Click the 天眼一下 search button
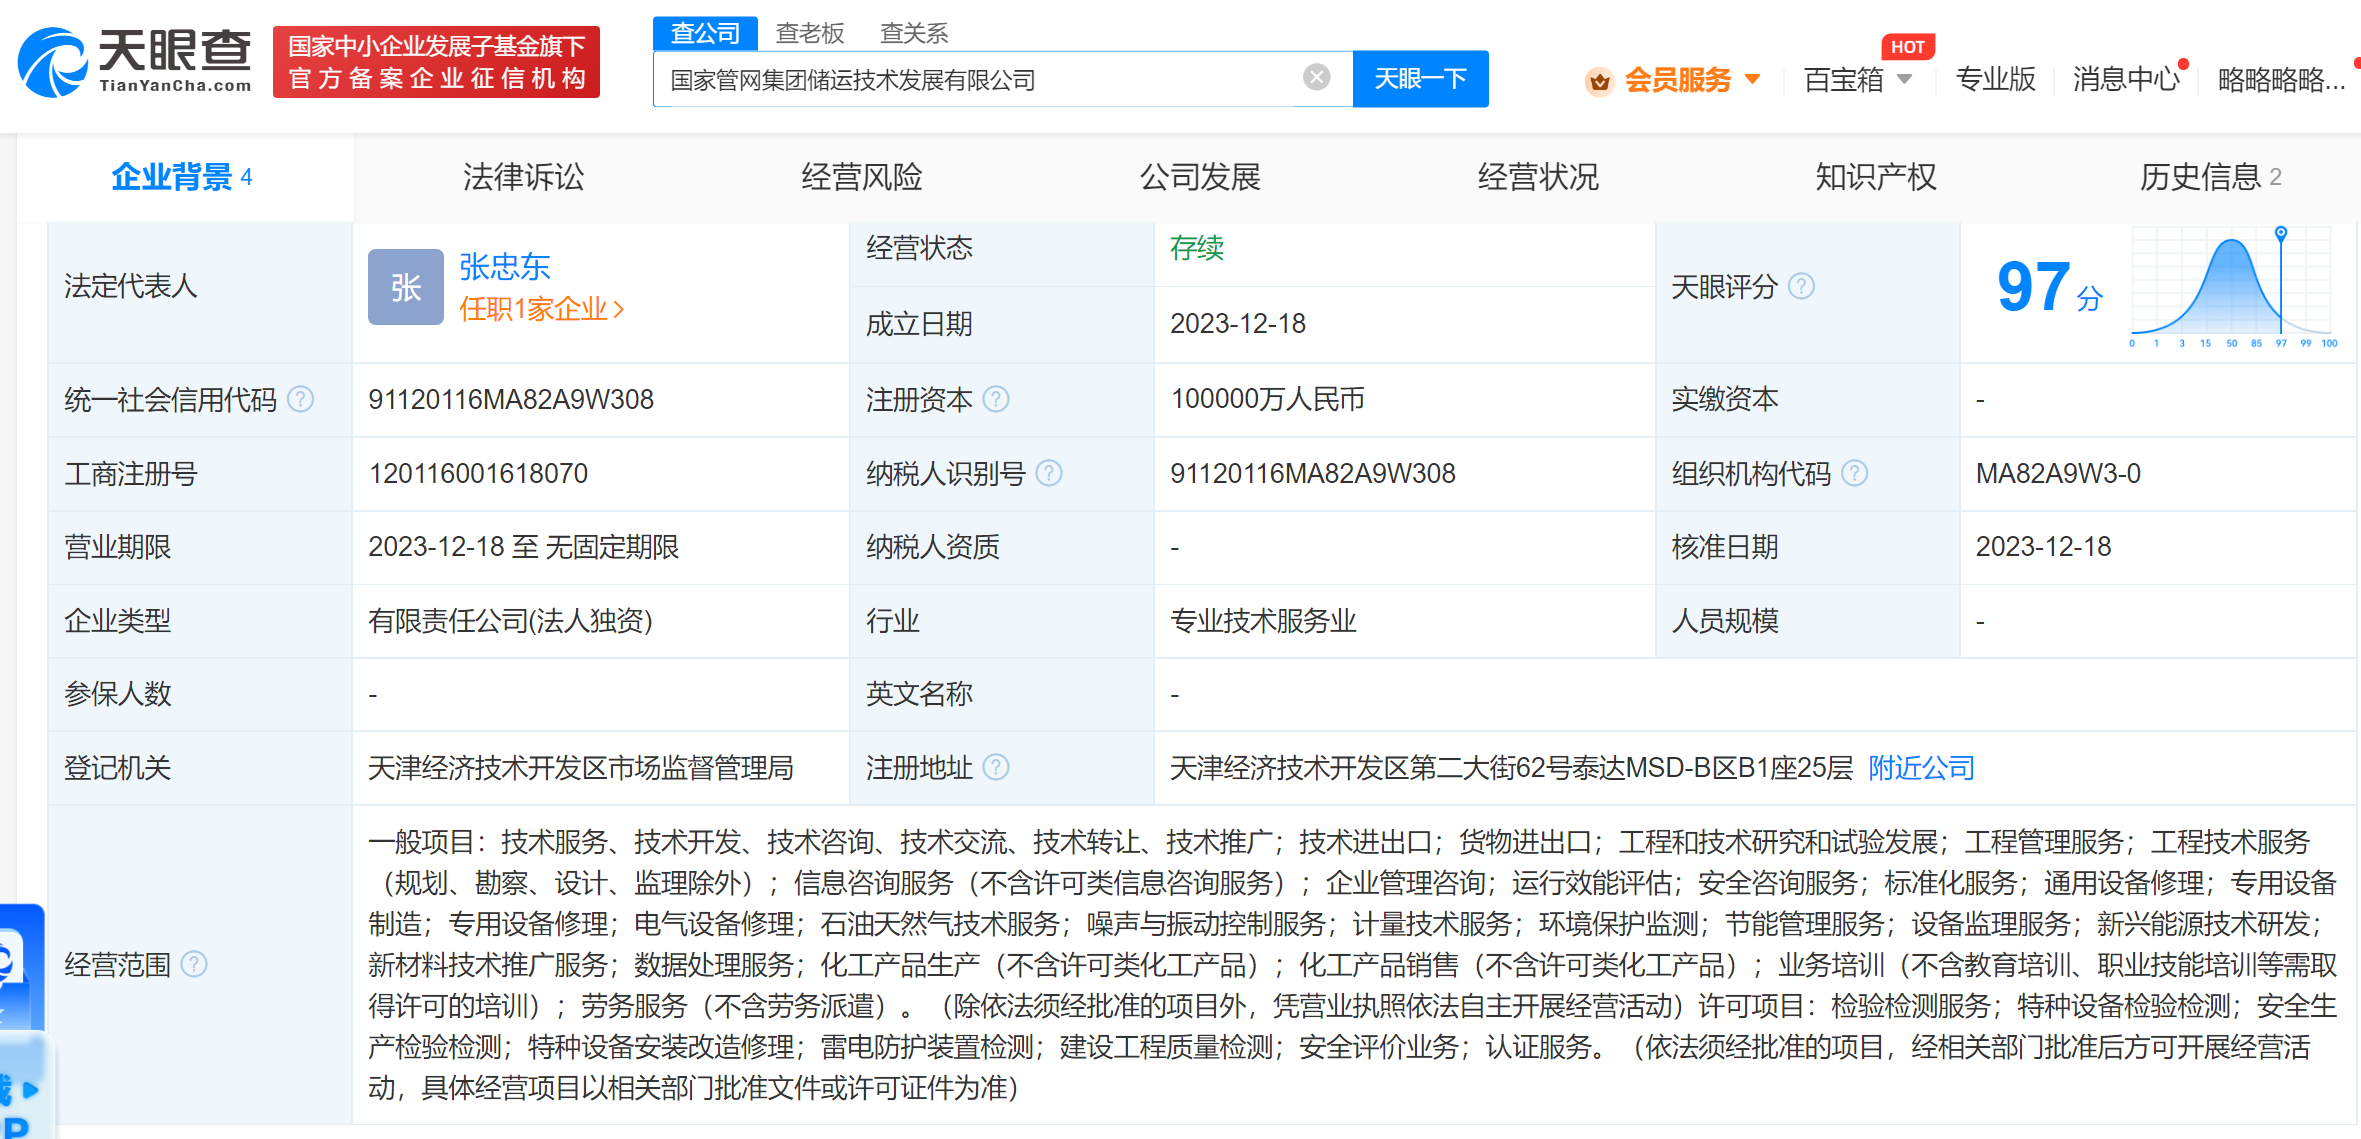Image resolution: width=2361 pixels, height=1139 pixels. [1420, 79]
